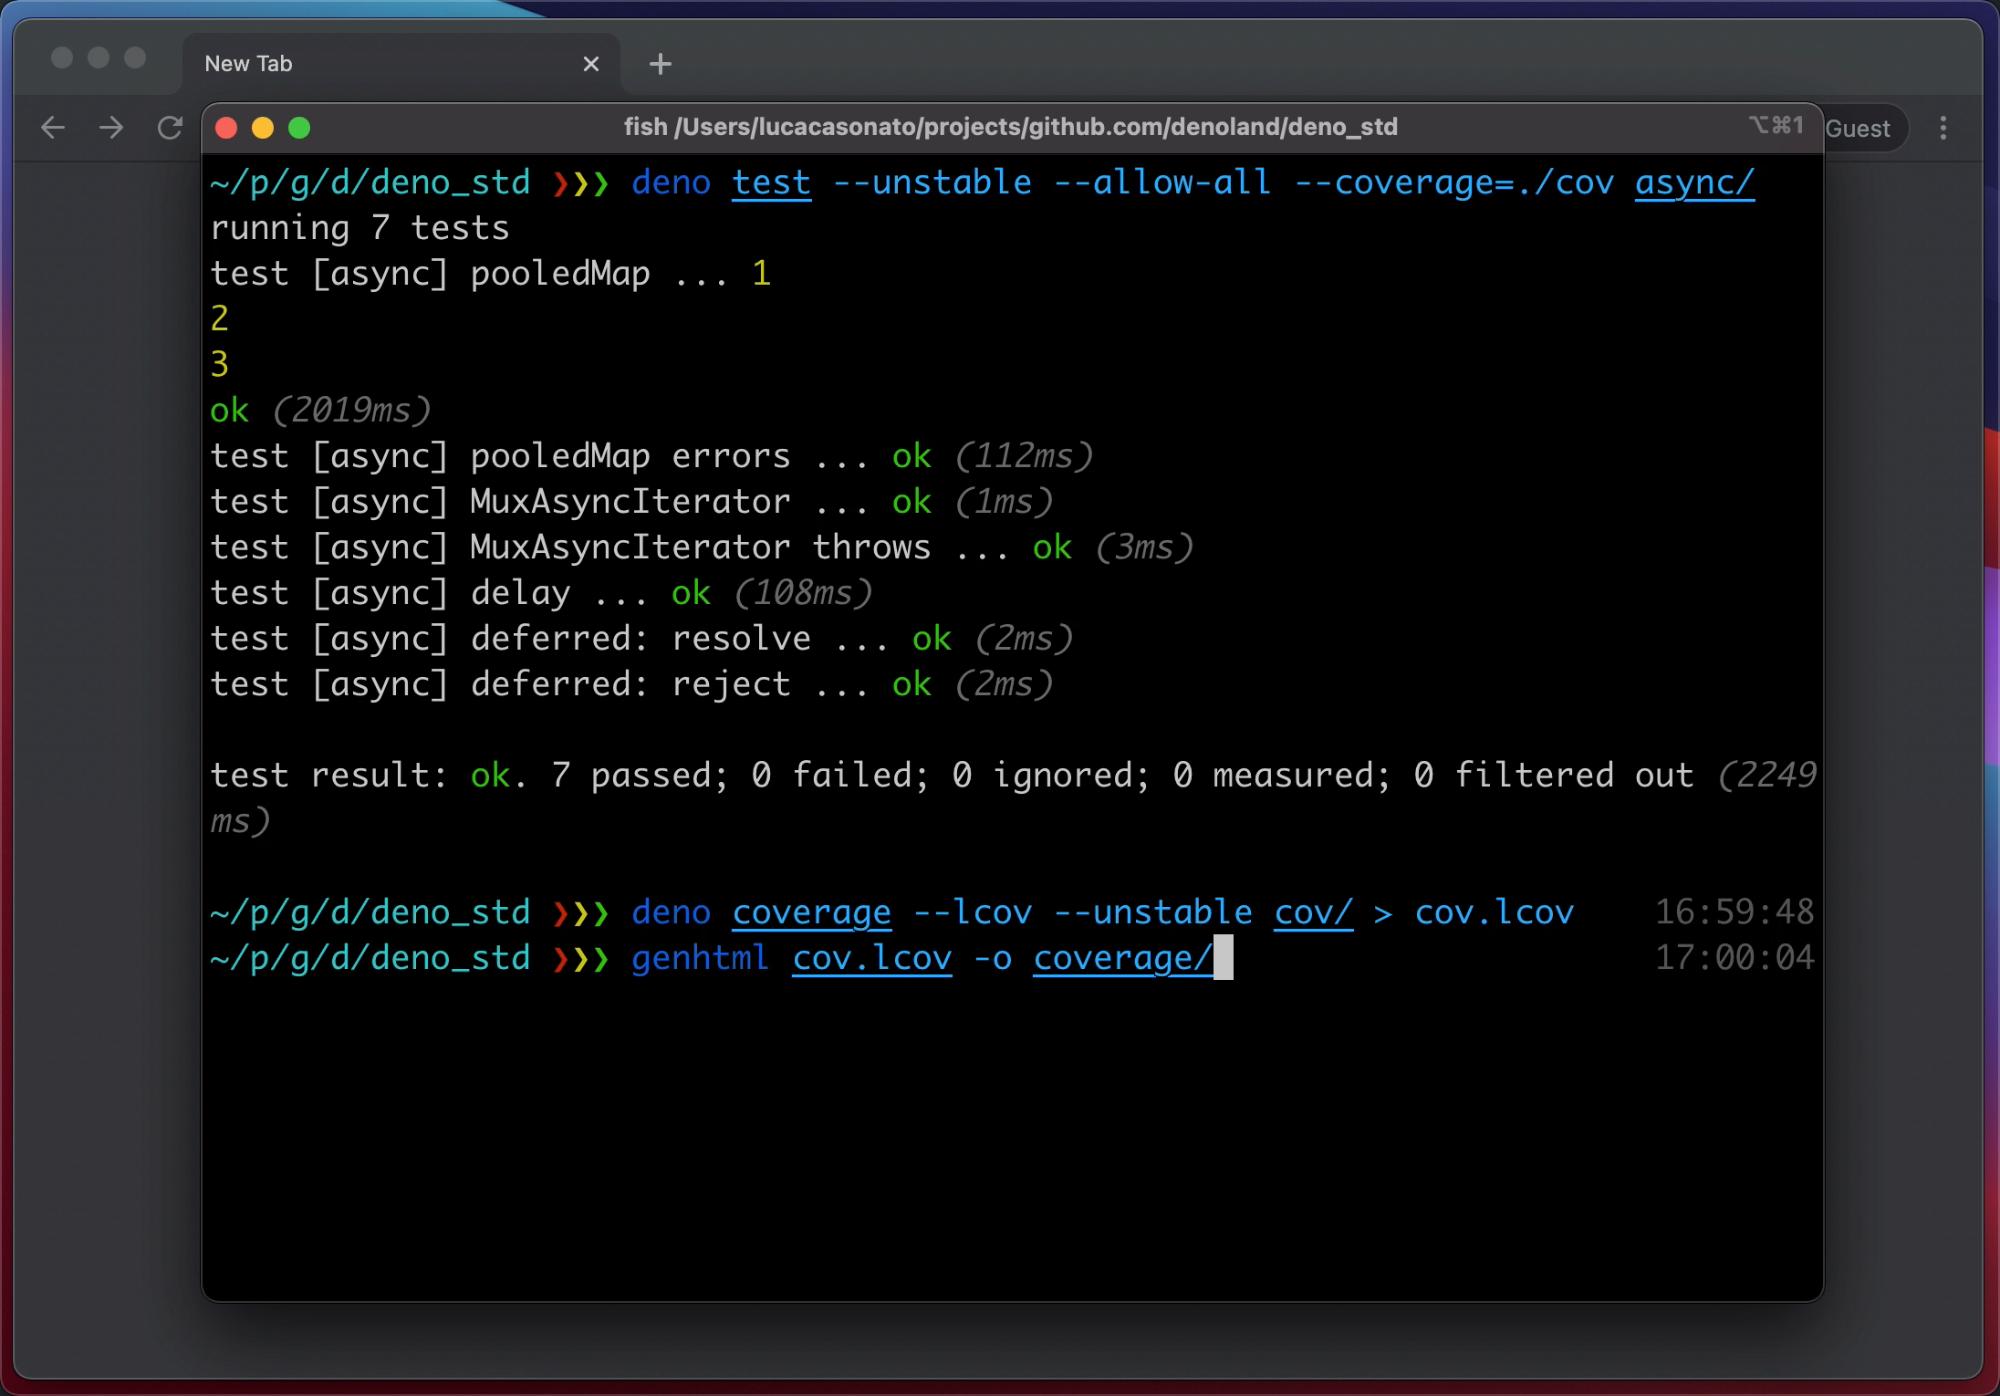
Task: Click the underlined 'cov/' argument
Action: 1313,913
